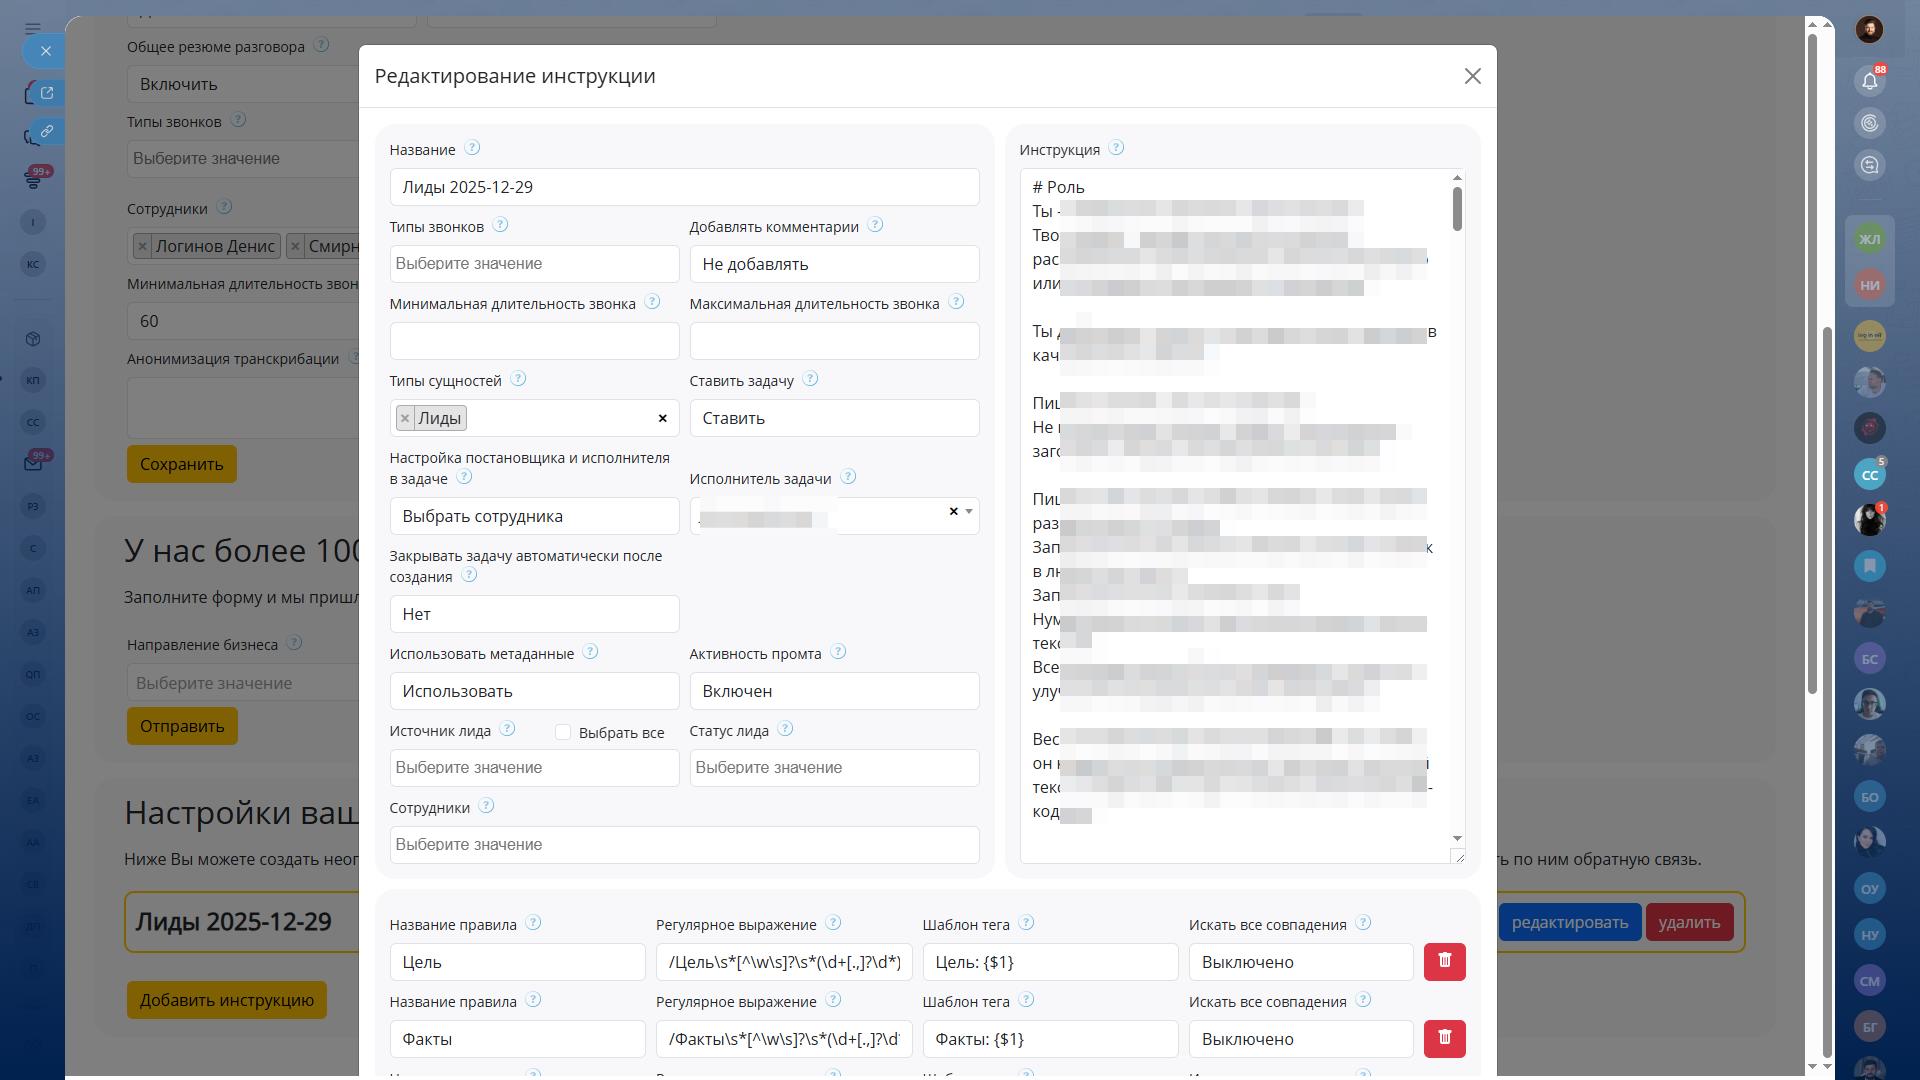Viewport: 1920px width, 1080px height.
Task: Check the Выбрать все checkbox
Action: click(563, 732)
